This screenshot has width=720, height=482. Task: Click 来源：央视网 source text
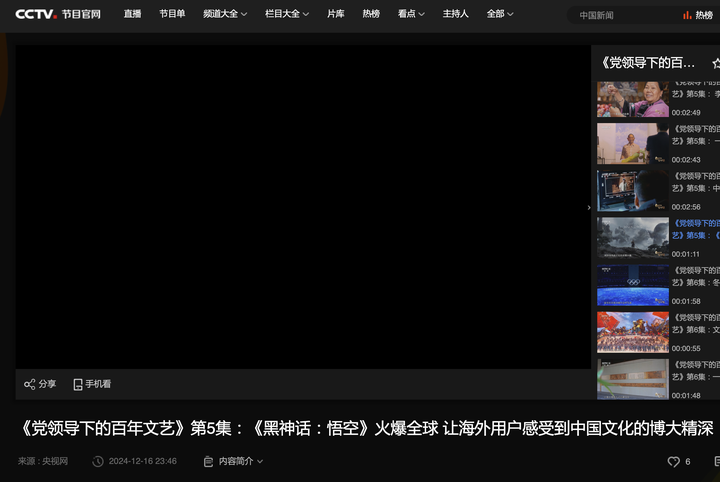click(43, 461)
